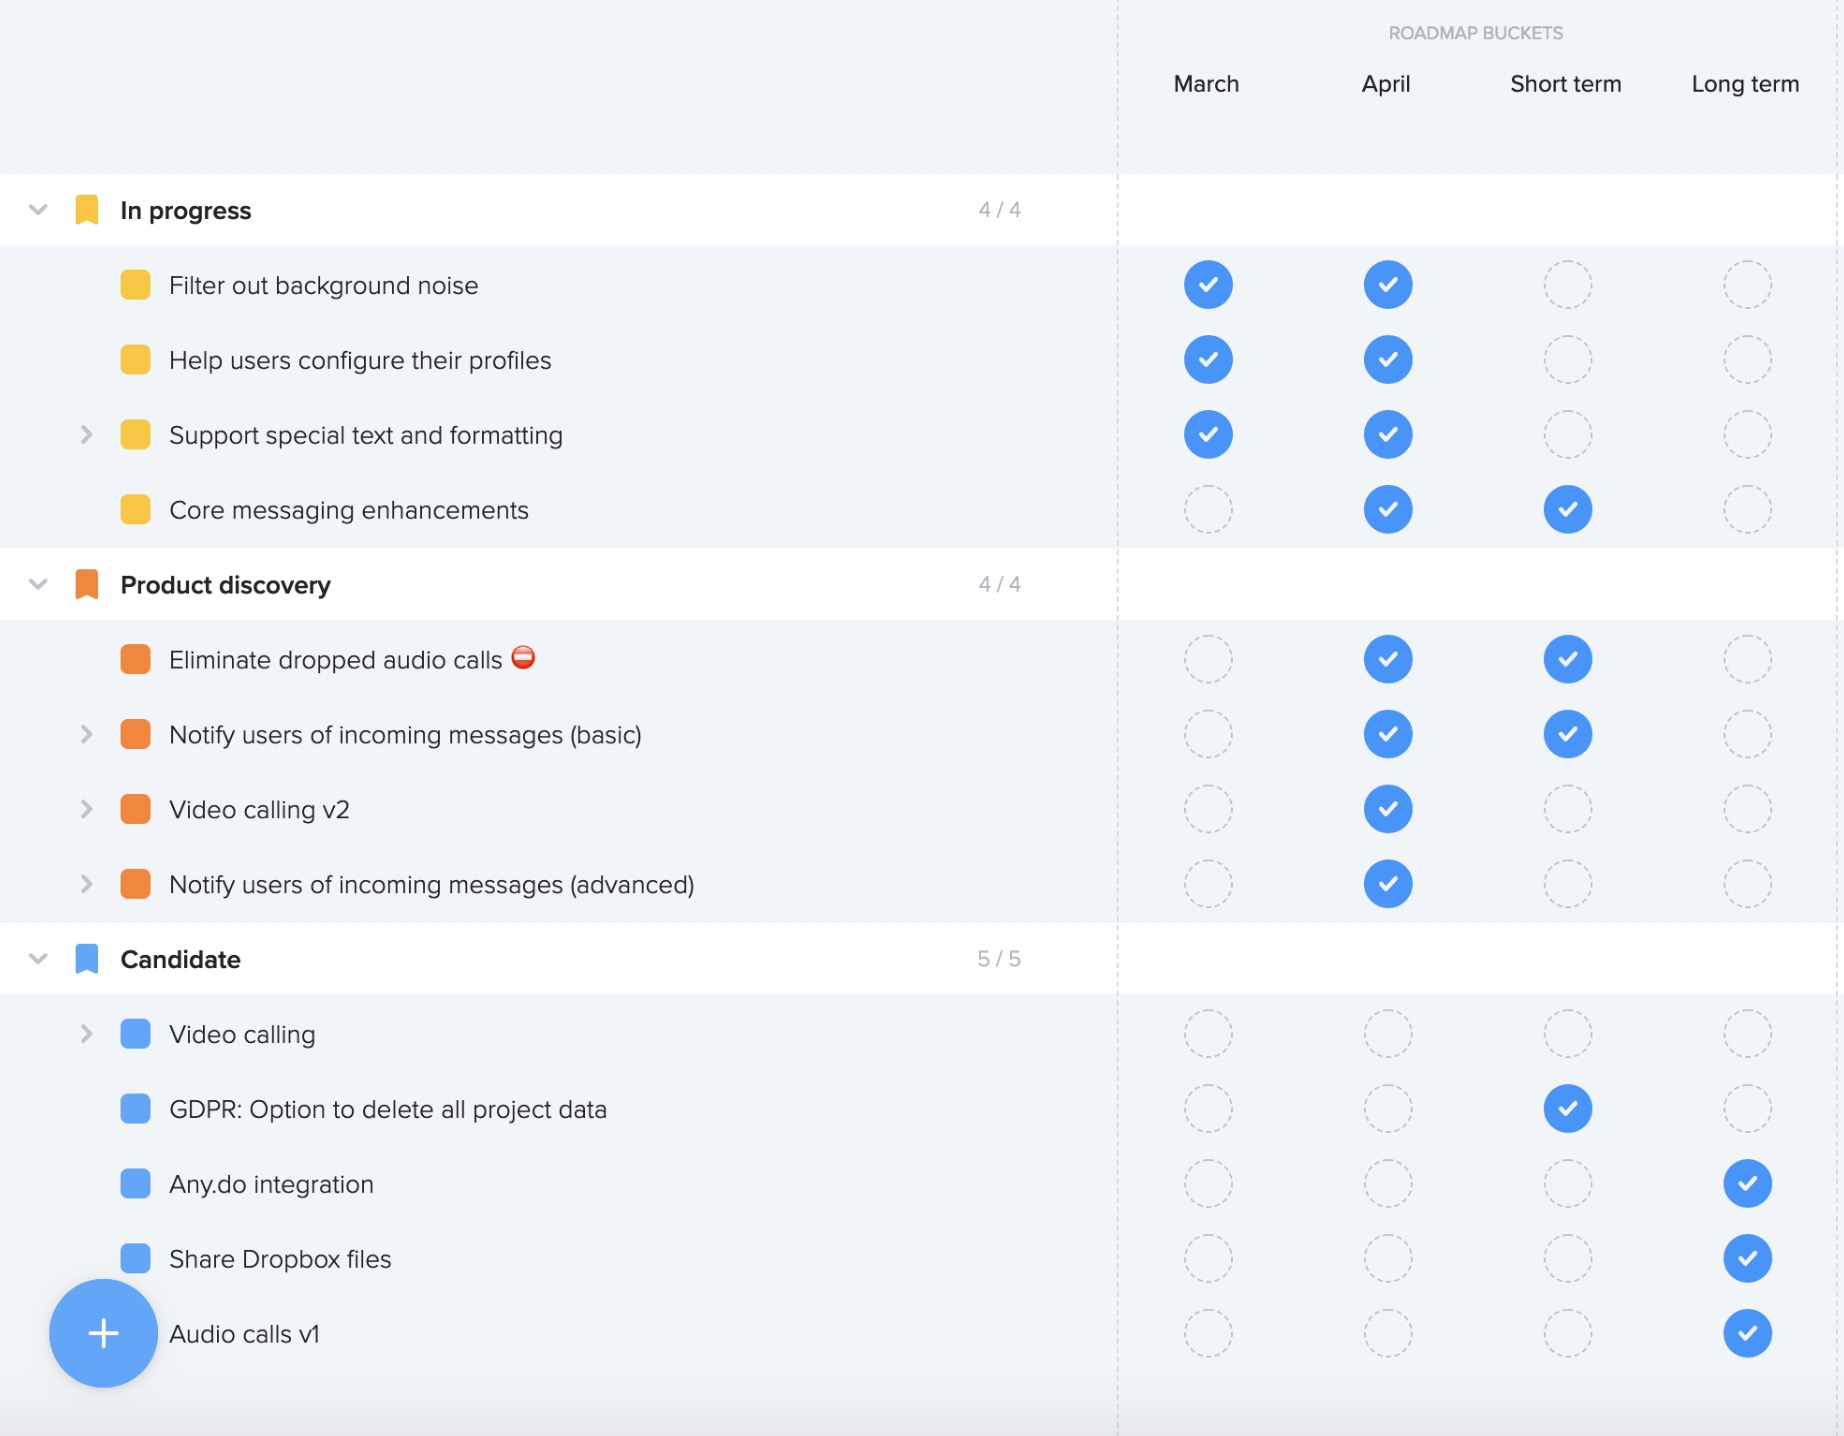Click blue status square for Video calling
1844x1436 pixels.
pos(135,1034)
